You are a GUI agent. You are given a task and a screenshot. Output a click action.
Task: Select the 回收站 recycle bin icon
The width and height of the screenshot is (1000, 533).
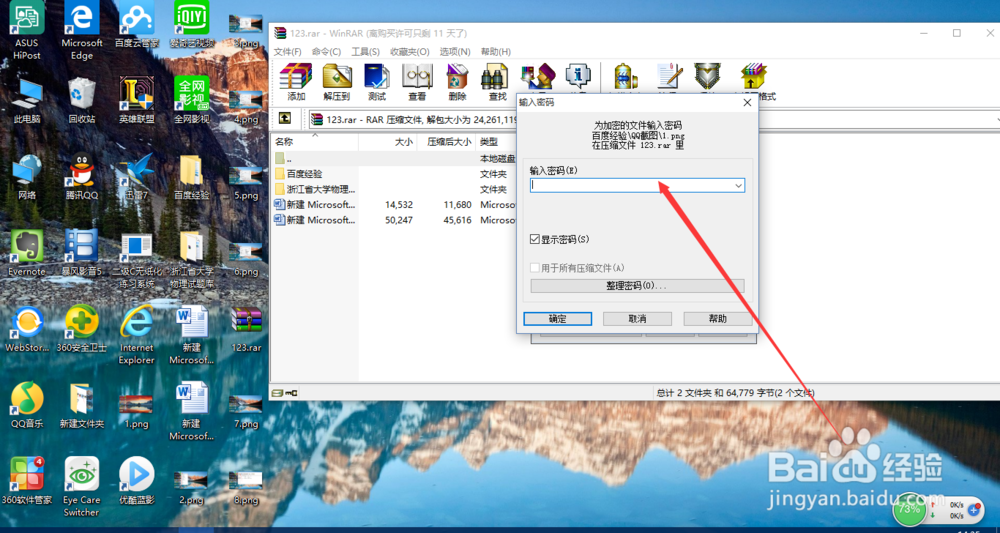tap(82, 101)
